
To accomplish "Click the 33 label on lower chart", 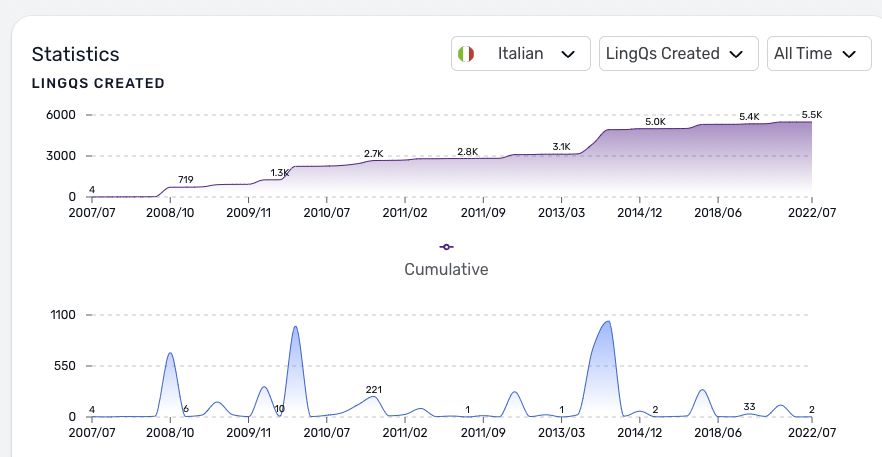I will coord(749,407).
